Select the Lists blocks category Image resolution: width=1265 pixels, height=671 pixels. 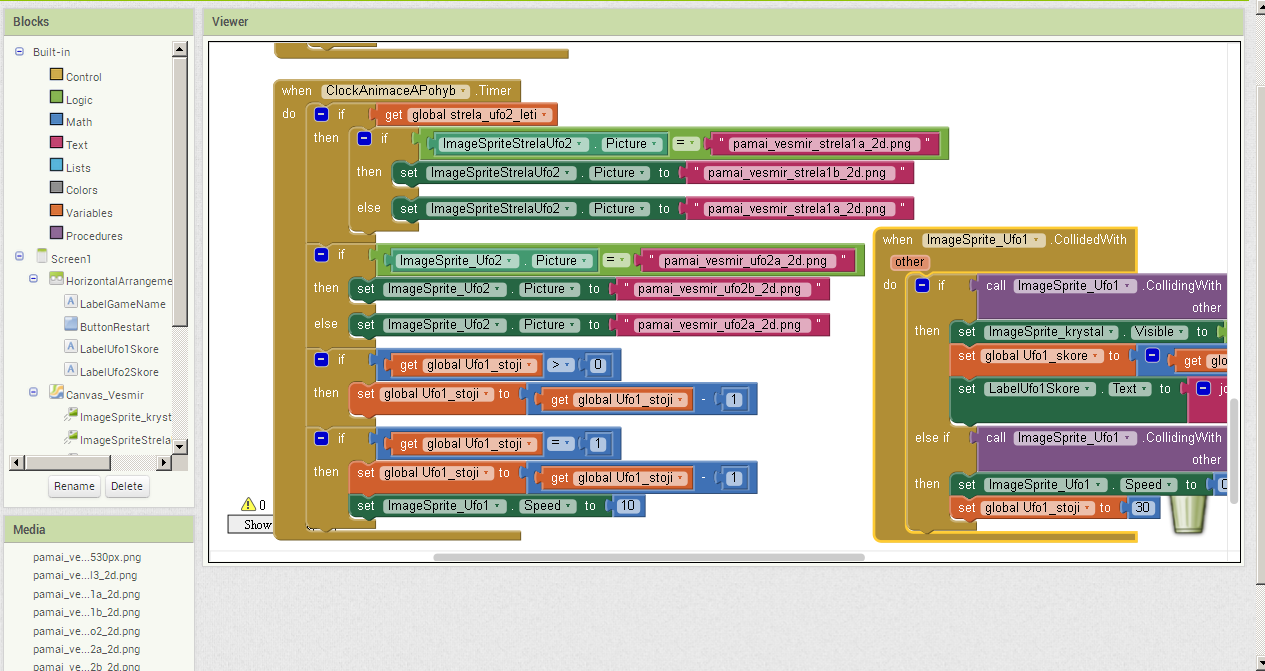[x=70, y=168]
